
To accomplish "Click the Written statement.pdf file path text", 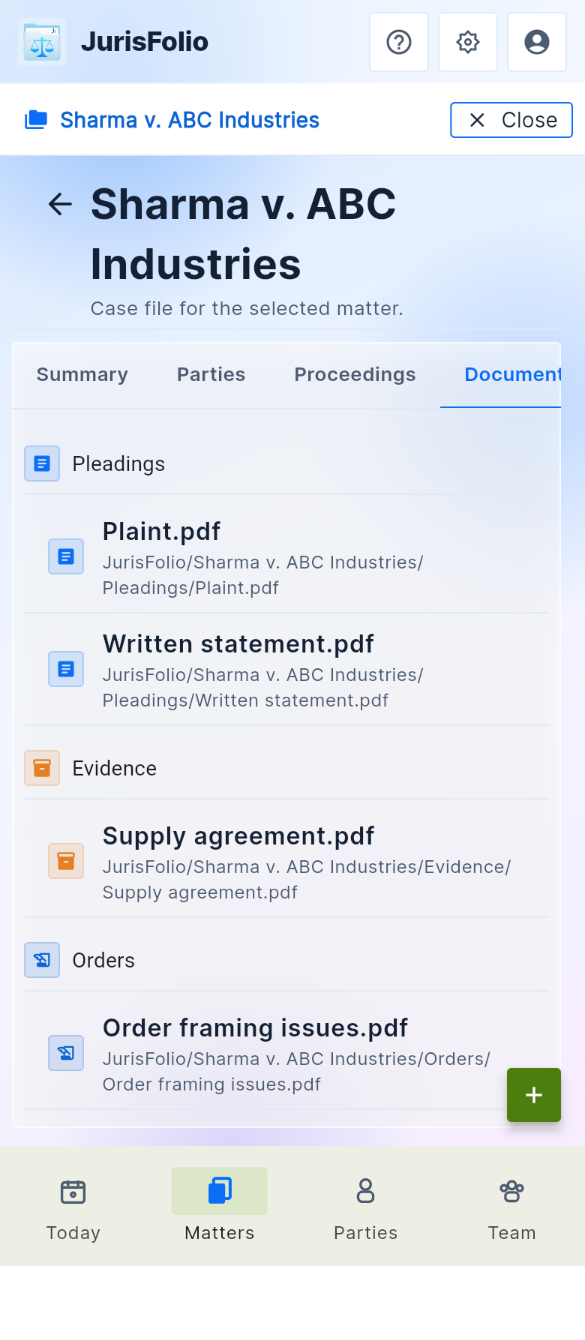I will point(263,687).
